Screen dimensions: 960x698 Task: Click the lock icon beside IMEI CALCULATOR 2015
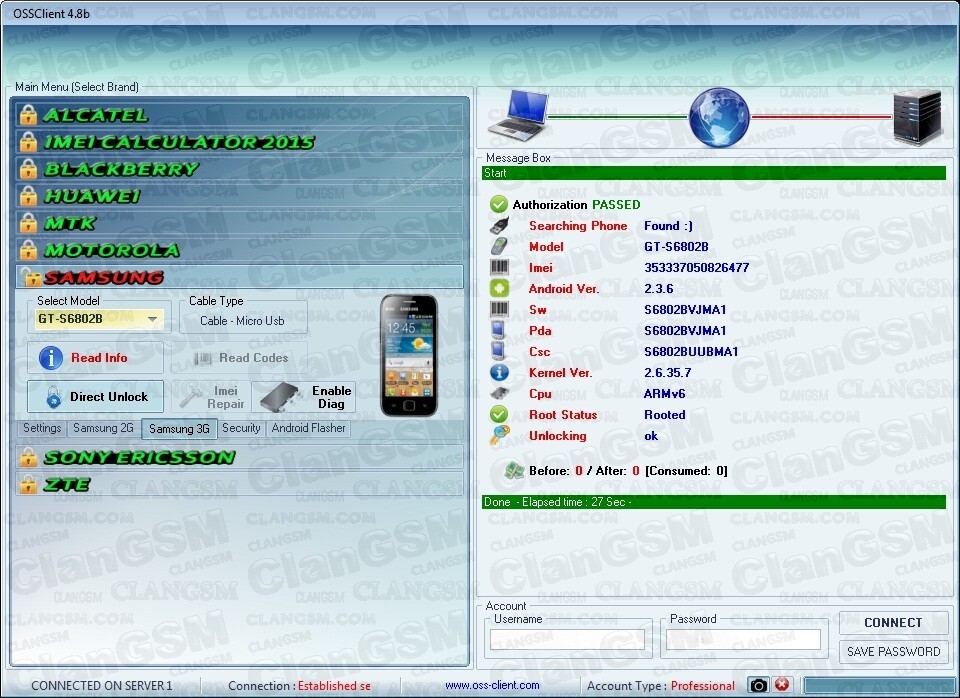coord(28,142)
